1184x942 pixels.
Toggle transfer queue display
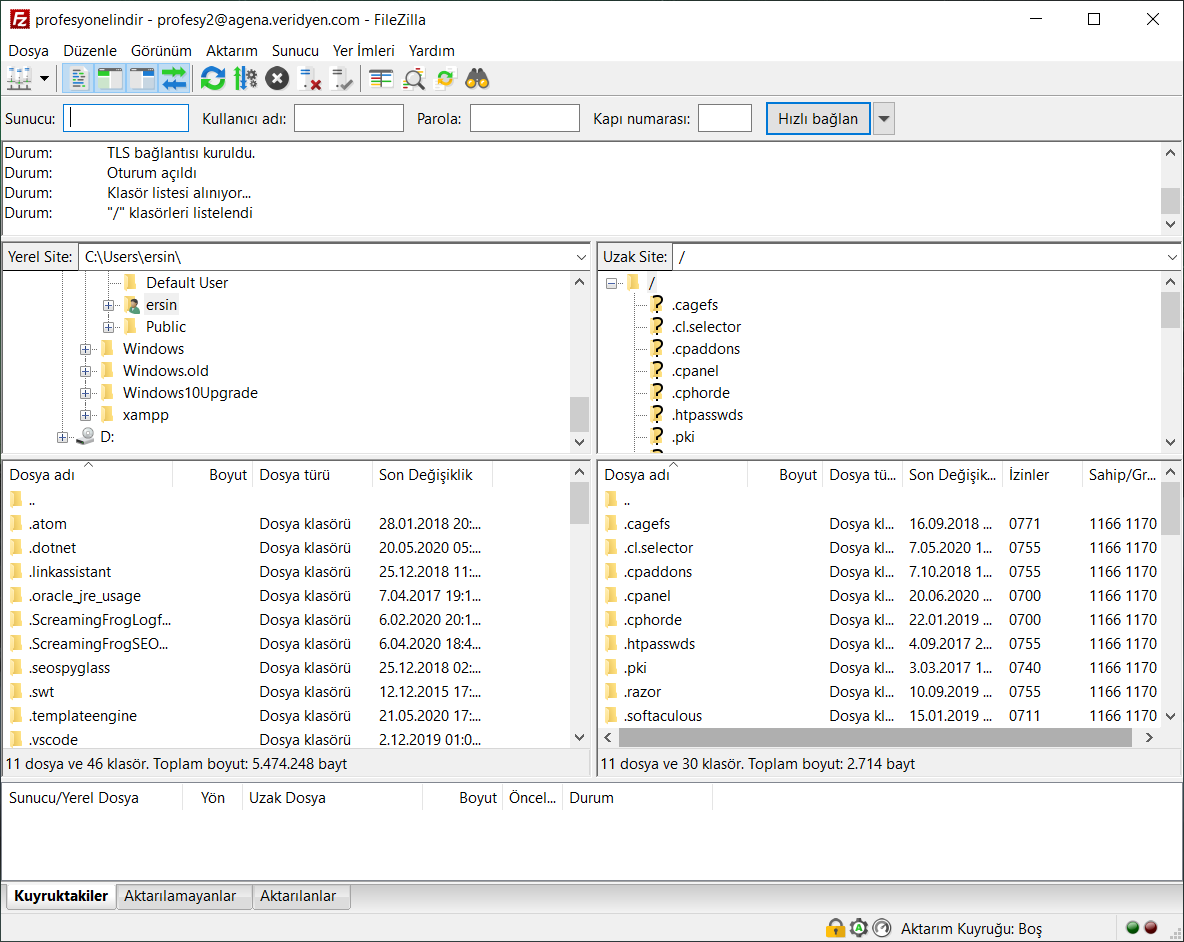click(x=174, y=78)
